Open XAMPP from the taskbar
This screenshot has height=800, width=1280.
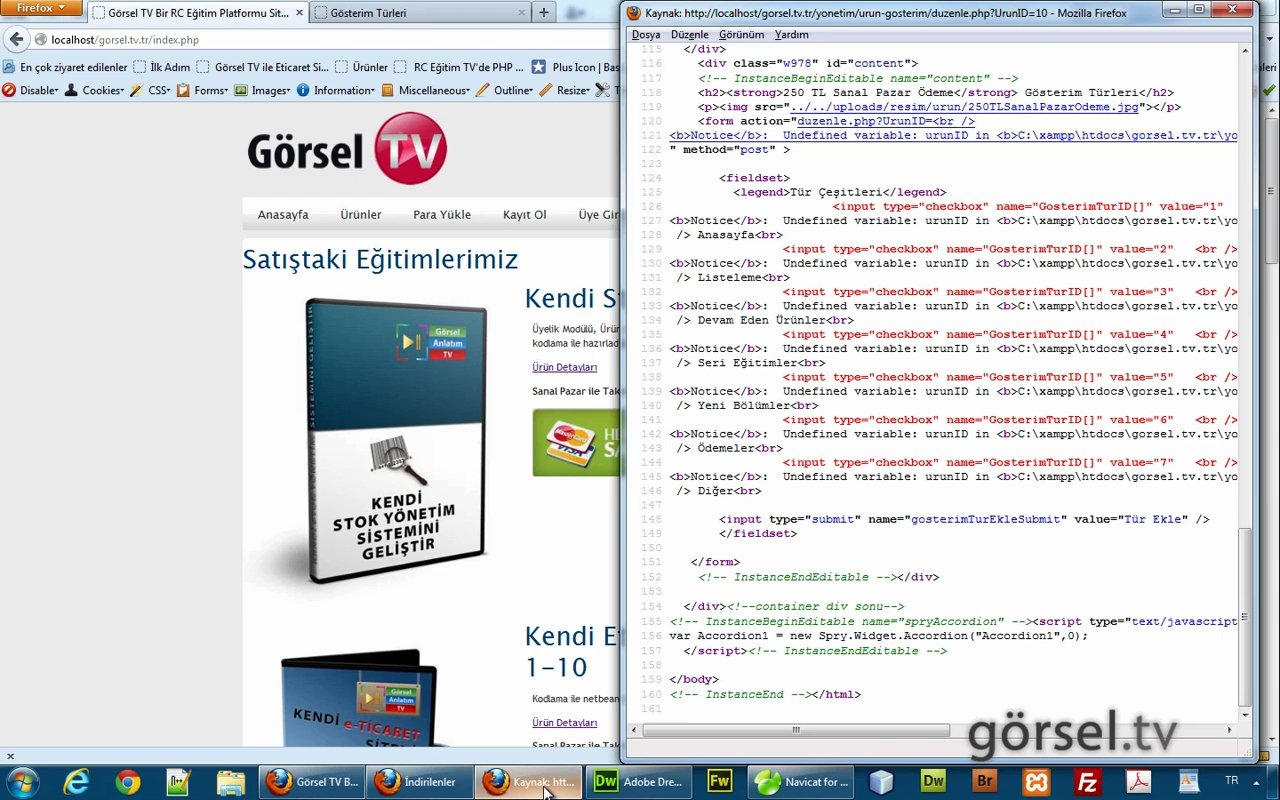[1036, 781]
